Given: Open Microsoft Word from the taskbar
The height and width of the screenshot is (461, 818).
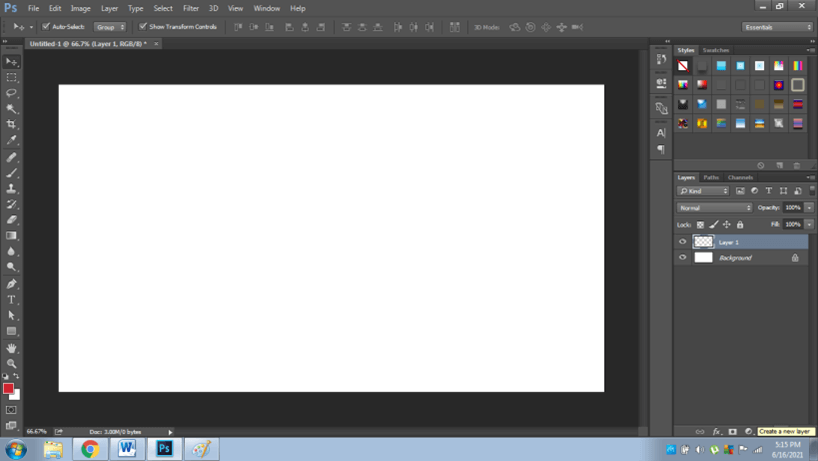Looking at the screenshot, I should [x=127, y=450].
